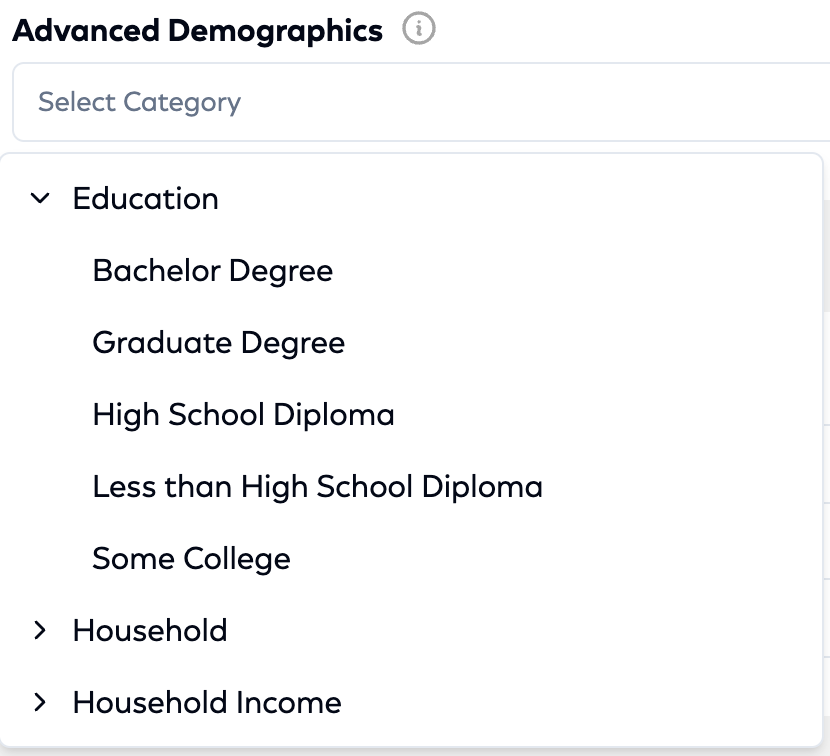
Task: Click the Advanced Demographics info icon
Action: (419, 29)
